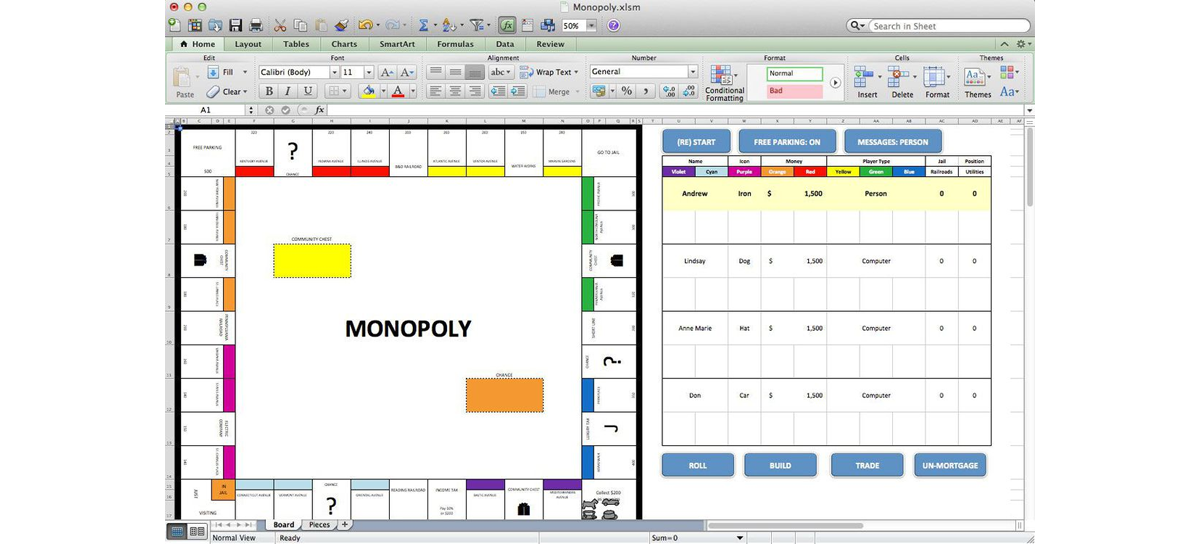Switch to the Layout ribbon tab
1200x544 pixels.
tap(248, 44)
